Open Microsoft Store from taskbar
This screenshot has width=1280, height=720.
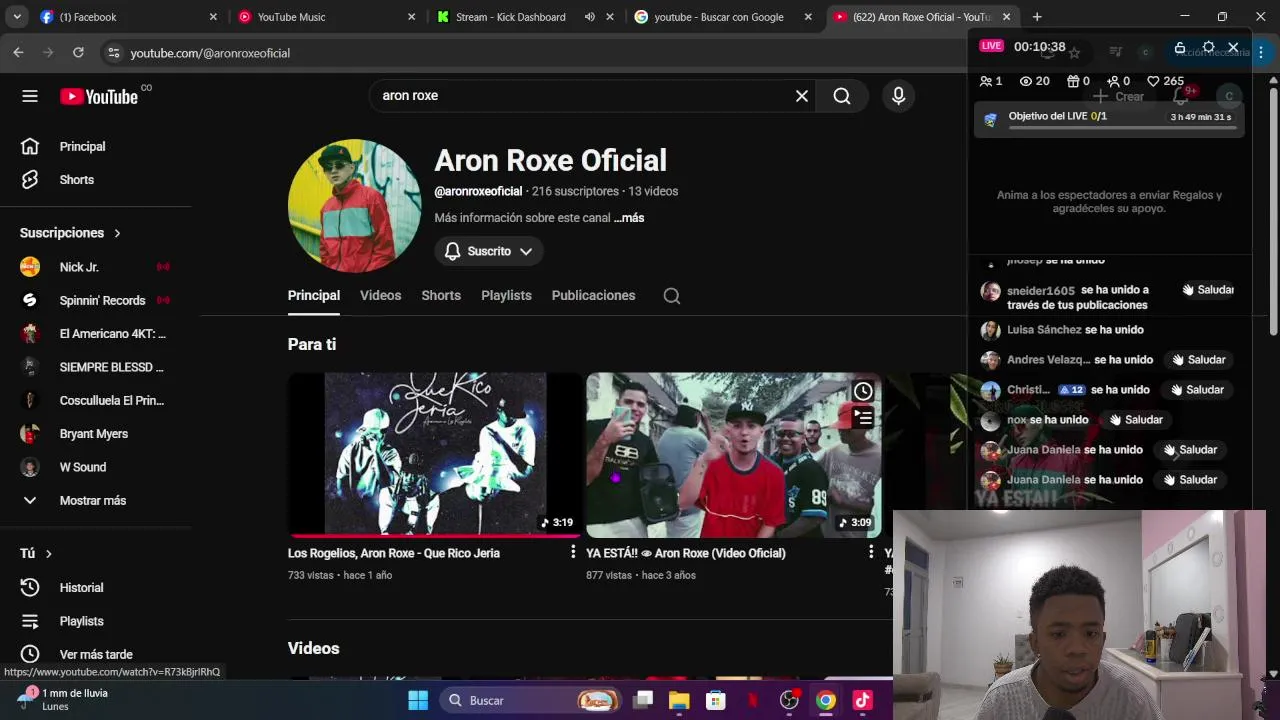coord(716,700)
